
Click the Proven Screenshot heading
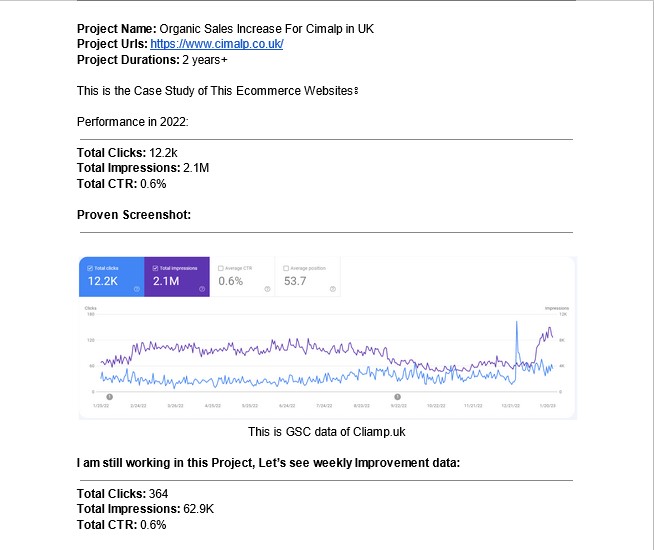click(x=134, y=215)
